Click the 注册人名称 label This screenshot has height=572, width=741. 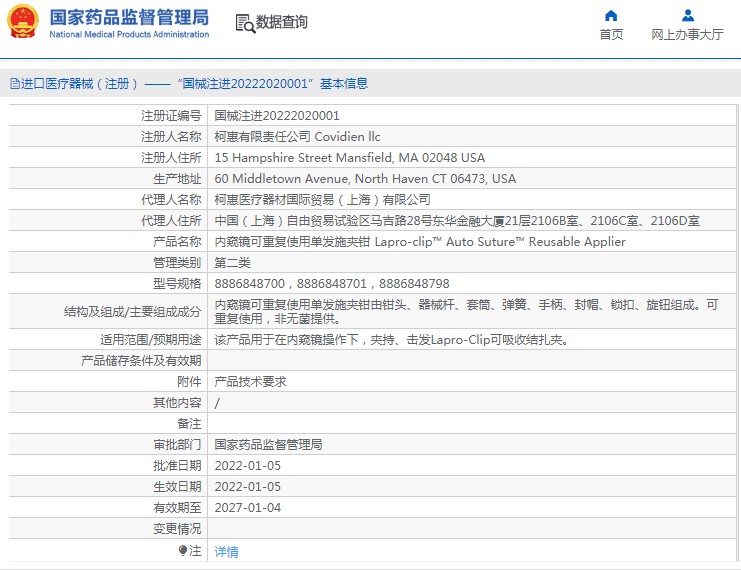(171, 137)
